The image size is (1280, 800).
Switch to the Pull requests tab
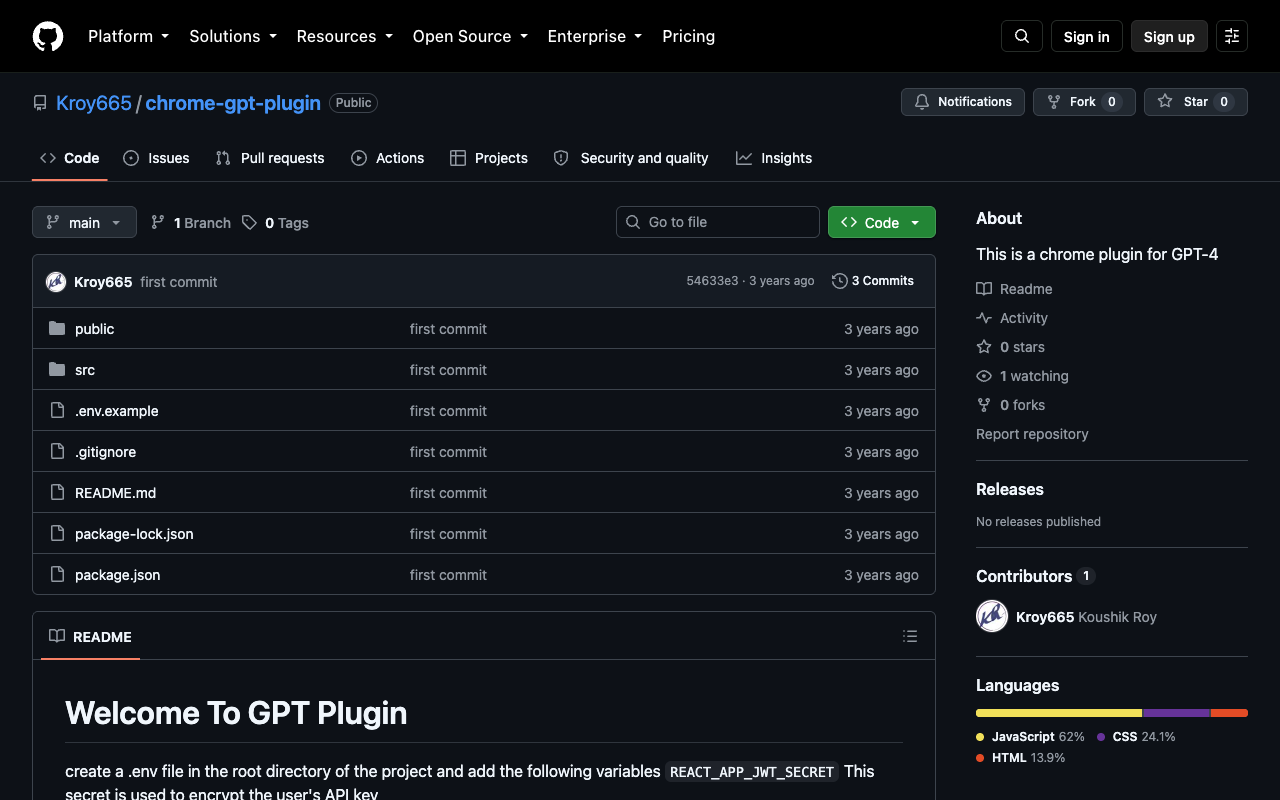coord(270,158)
